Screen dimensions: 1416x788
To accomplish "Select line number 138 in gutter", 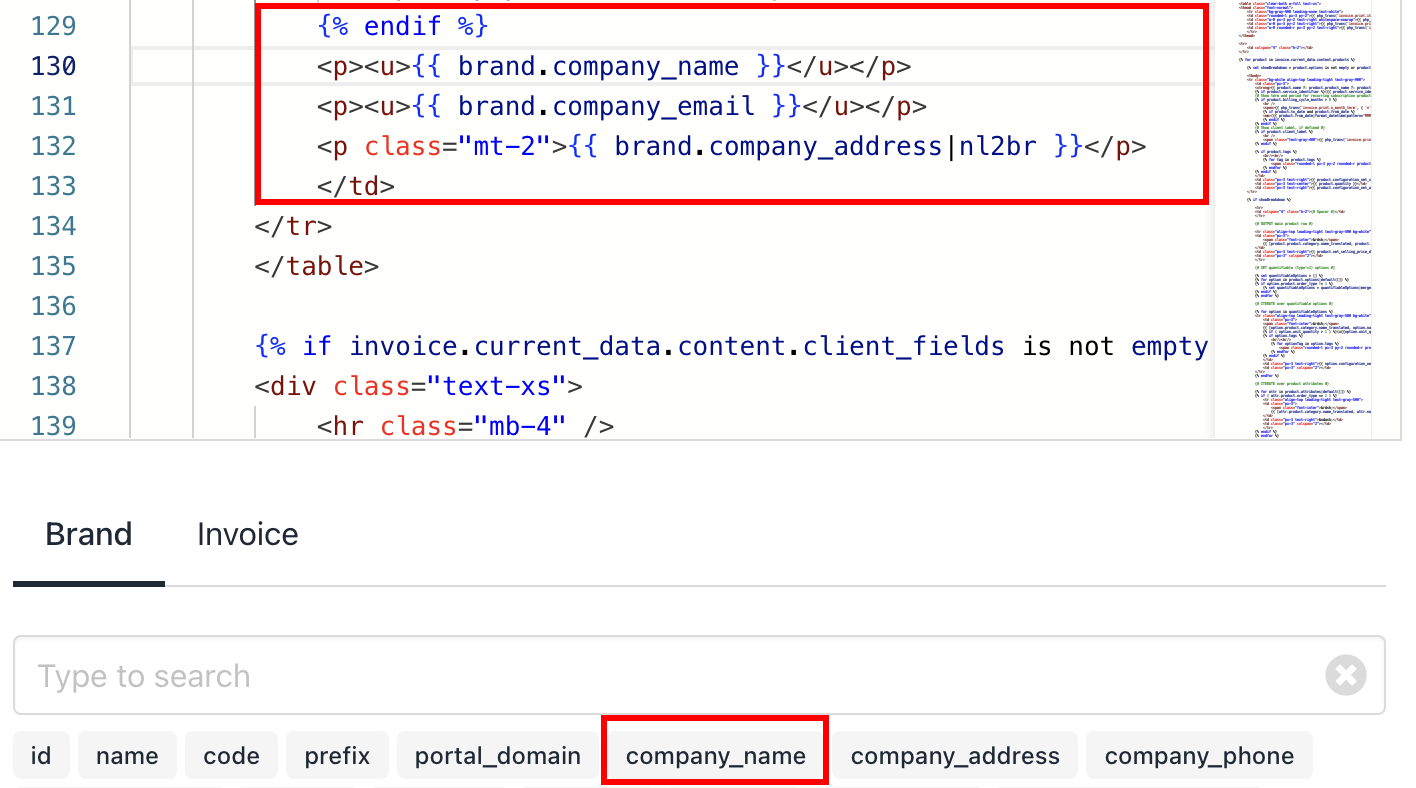I will click(x=54, y=386).
